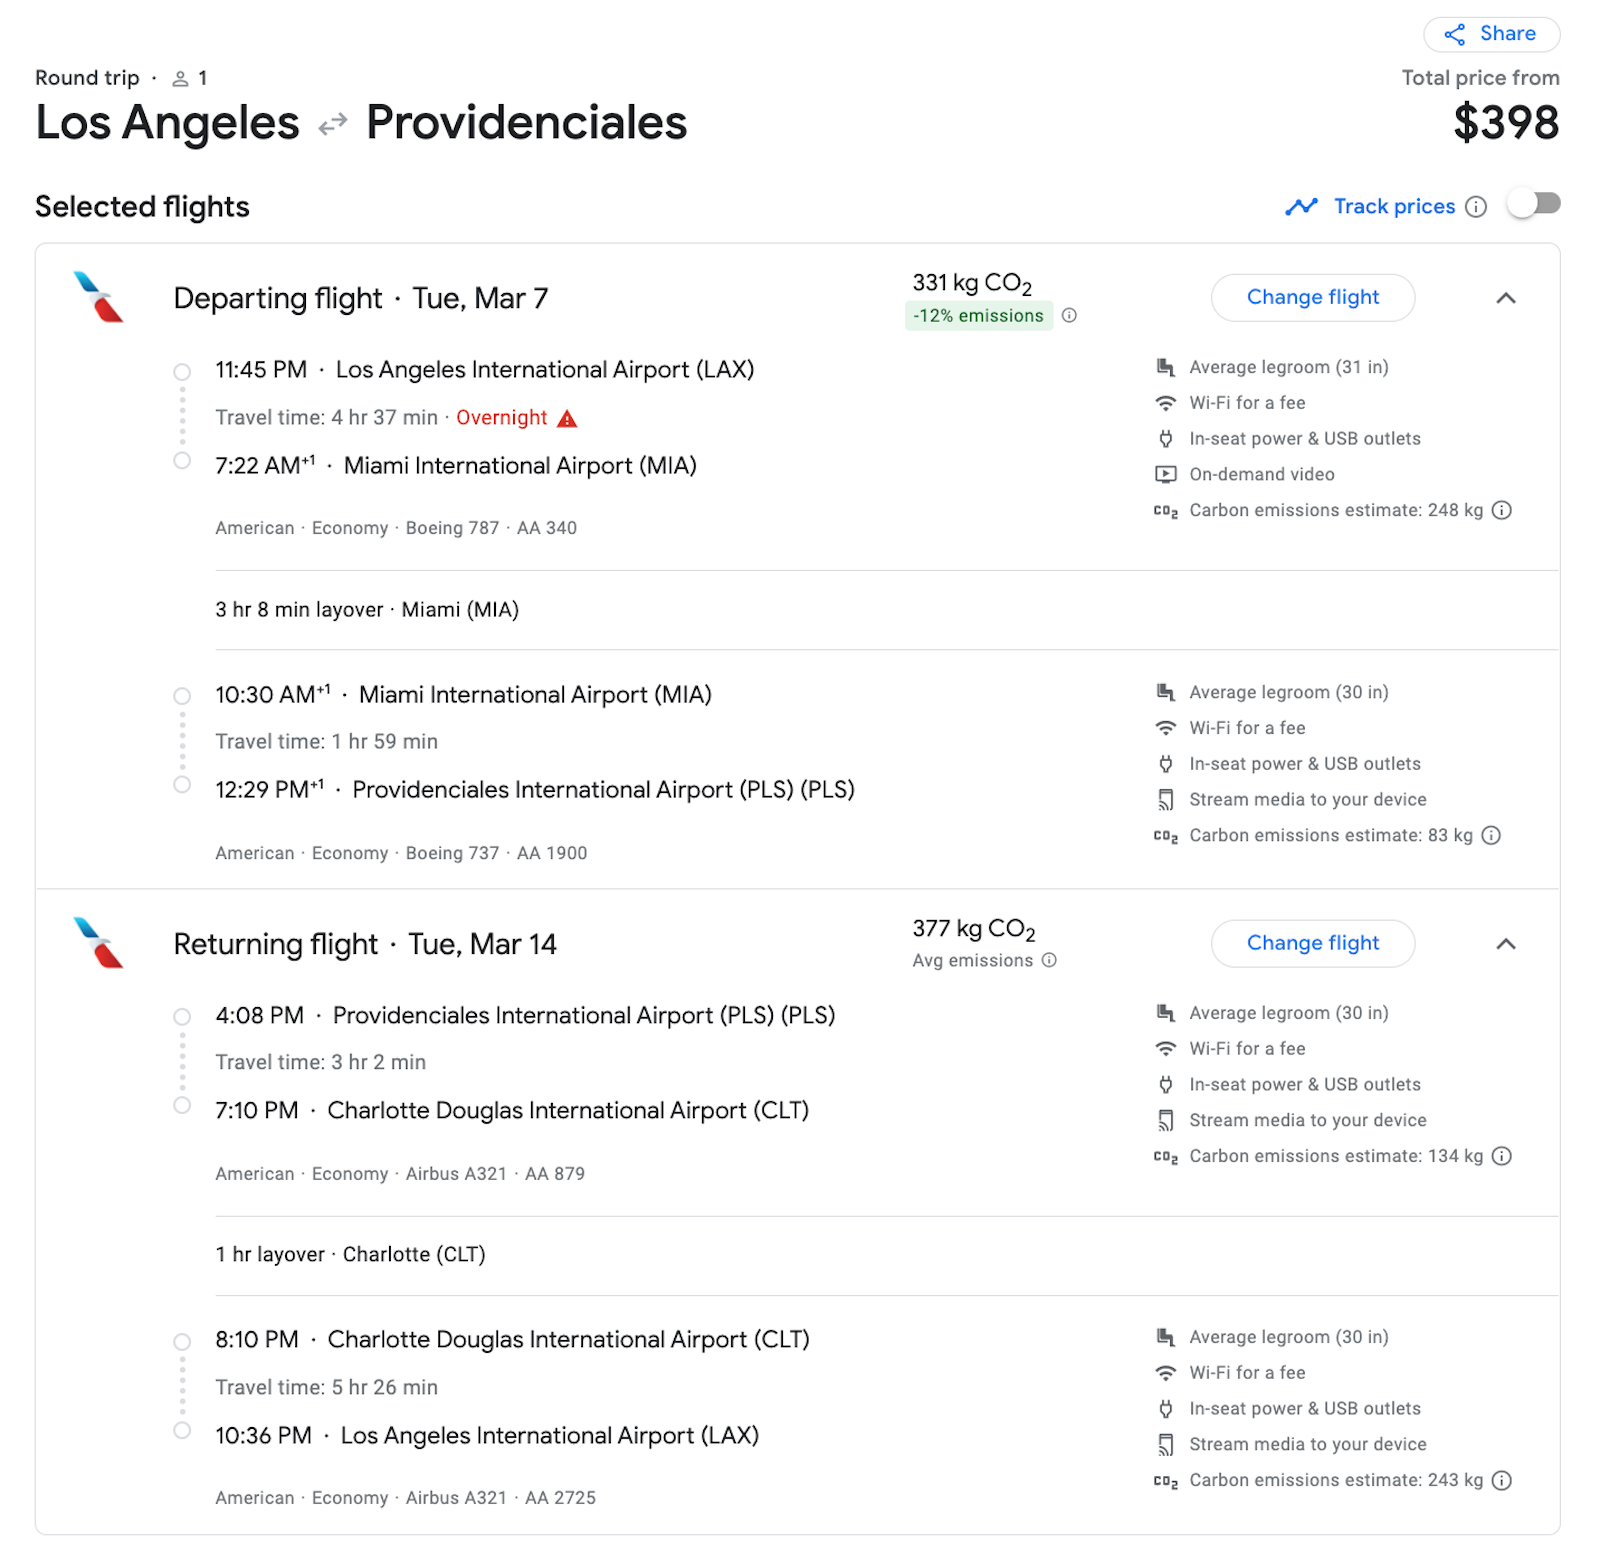Click the CO2 carbon emissions estimate icon

1166,510
